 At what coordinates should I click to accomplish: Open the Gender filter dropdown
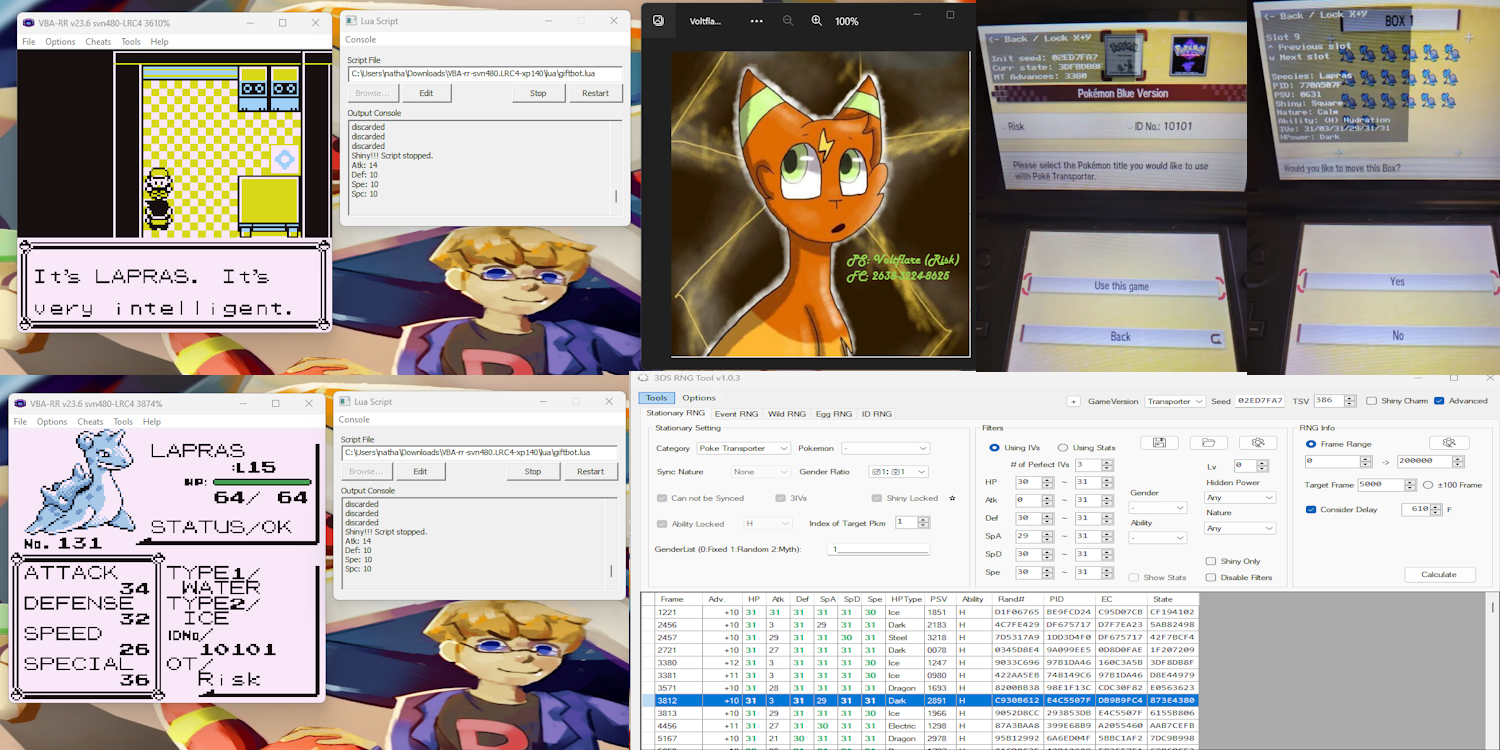click(1158, 508)
